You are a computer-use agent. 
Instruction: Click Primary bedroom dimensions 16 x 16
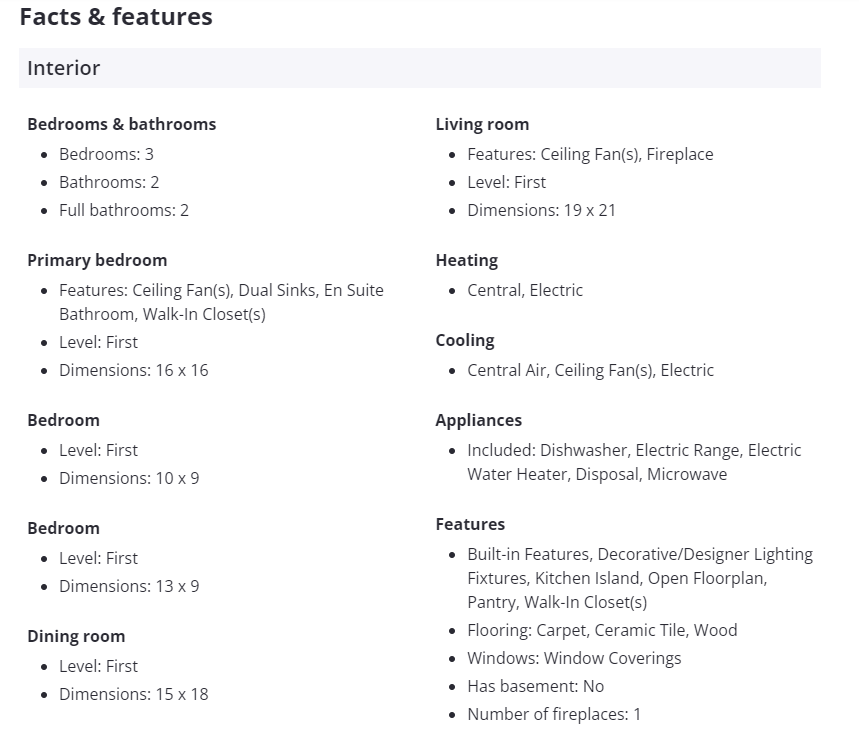[x=133, y=370]
